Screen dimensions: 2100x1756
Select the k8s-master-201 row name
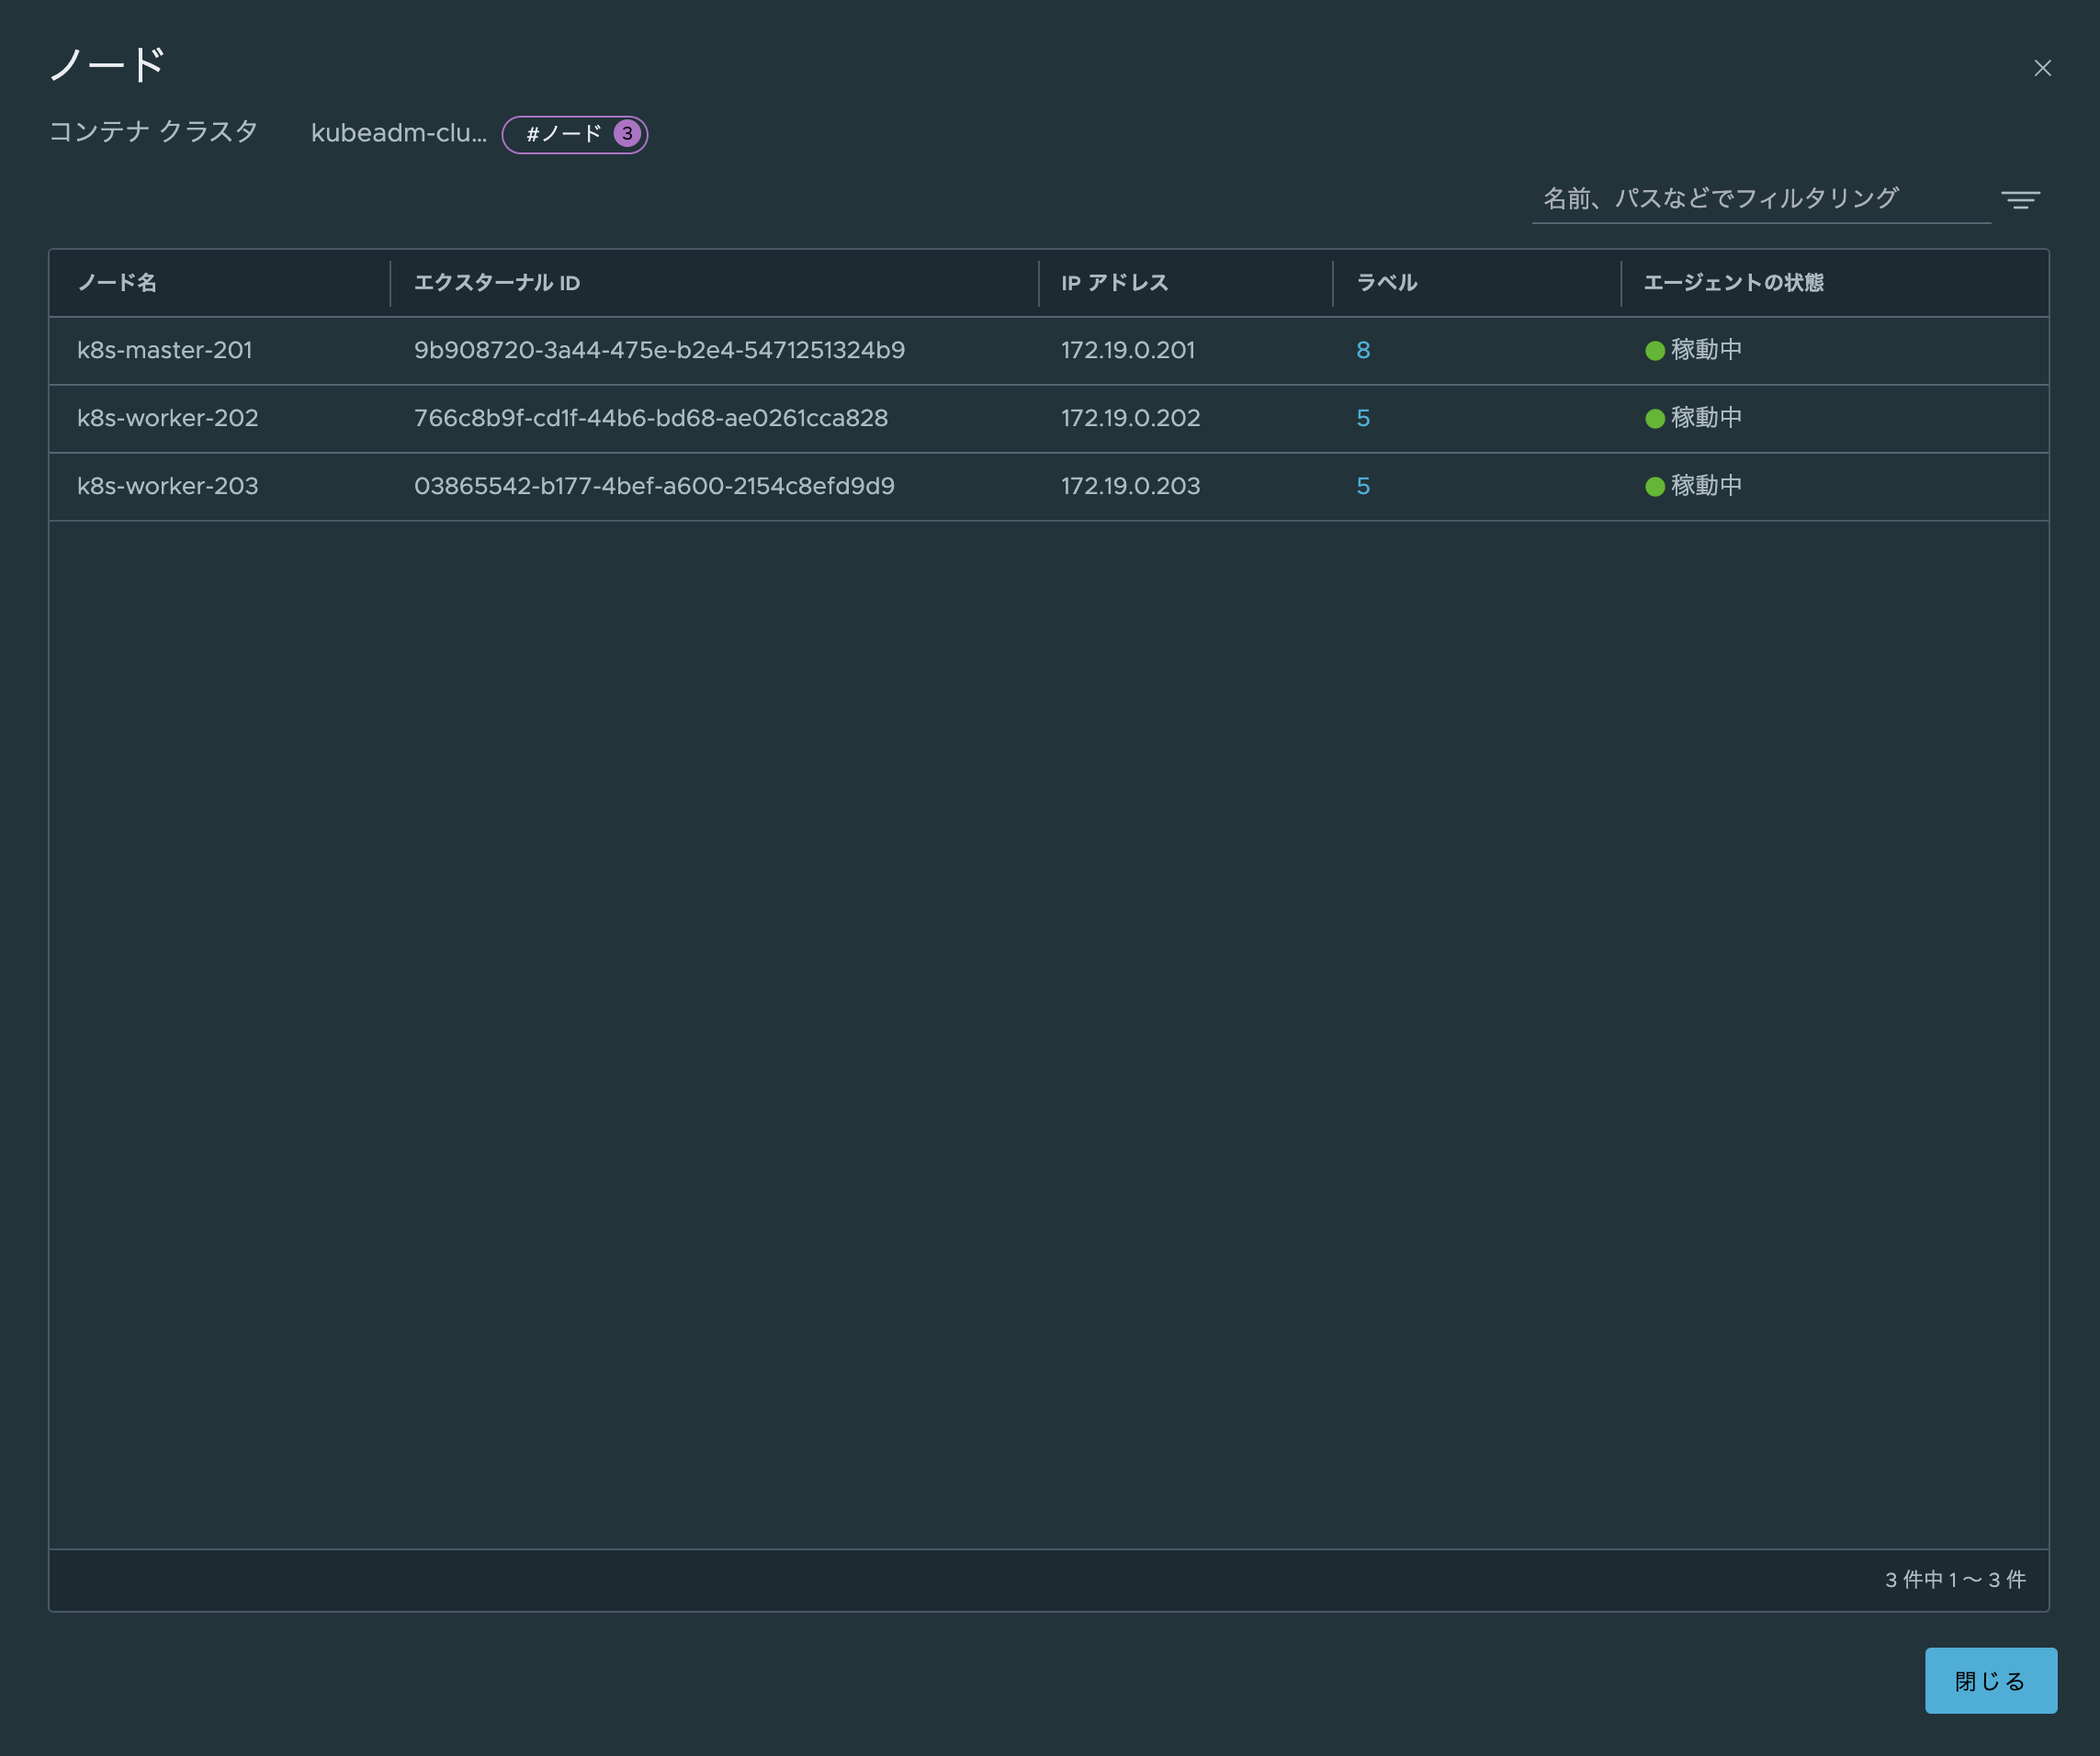click(x=165, y=351)
